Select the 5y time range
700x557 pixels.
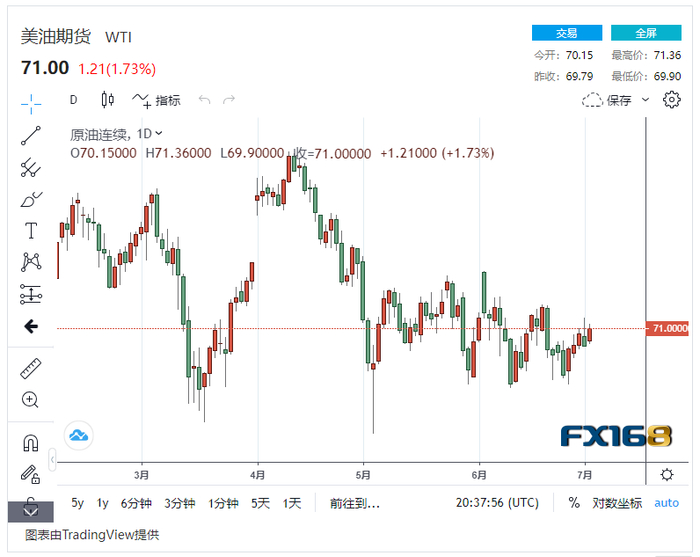click(x=78, y=503)
